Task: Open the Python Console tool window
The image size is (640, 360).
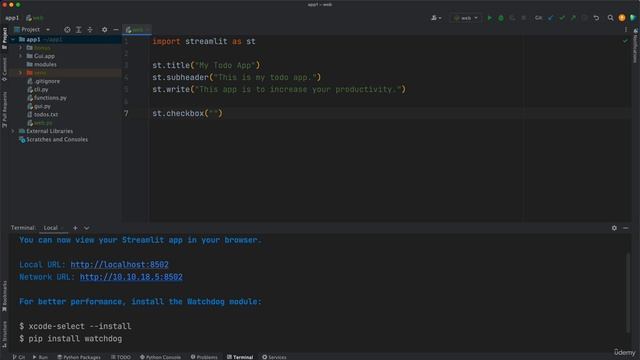Action: (x=160, y=357)
